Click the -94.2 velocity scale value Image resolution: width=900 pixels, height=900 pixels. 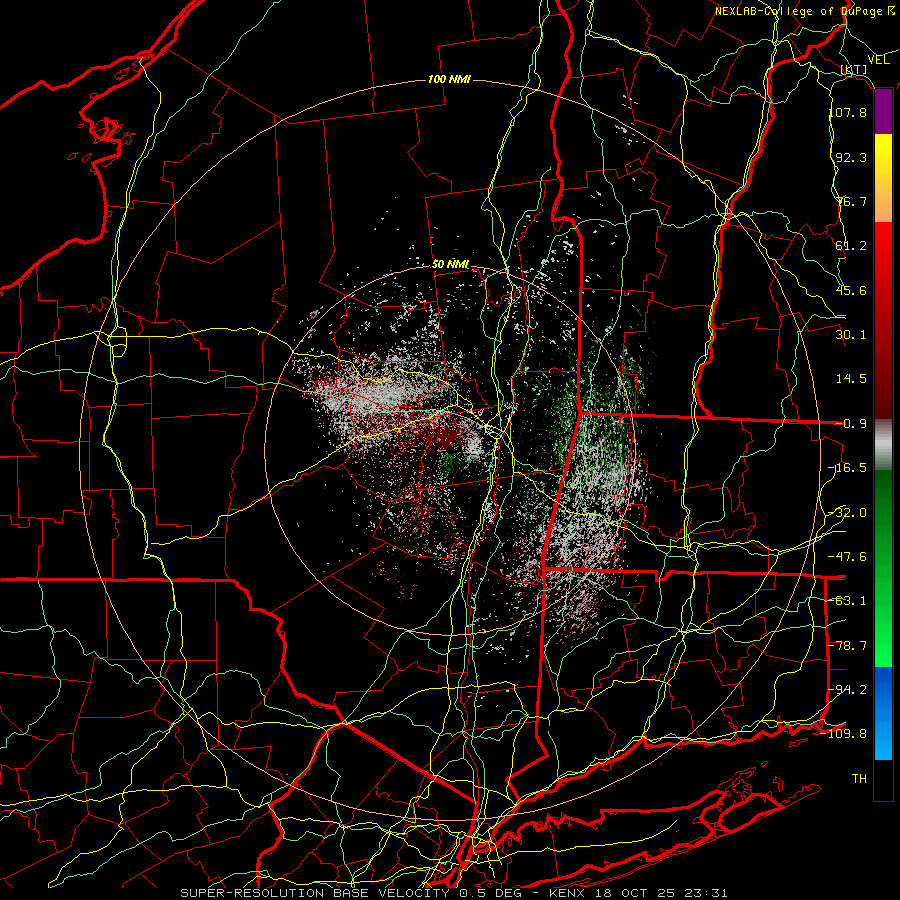click(848, 690)
